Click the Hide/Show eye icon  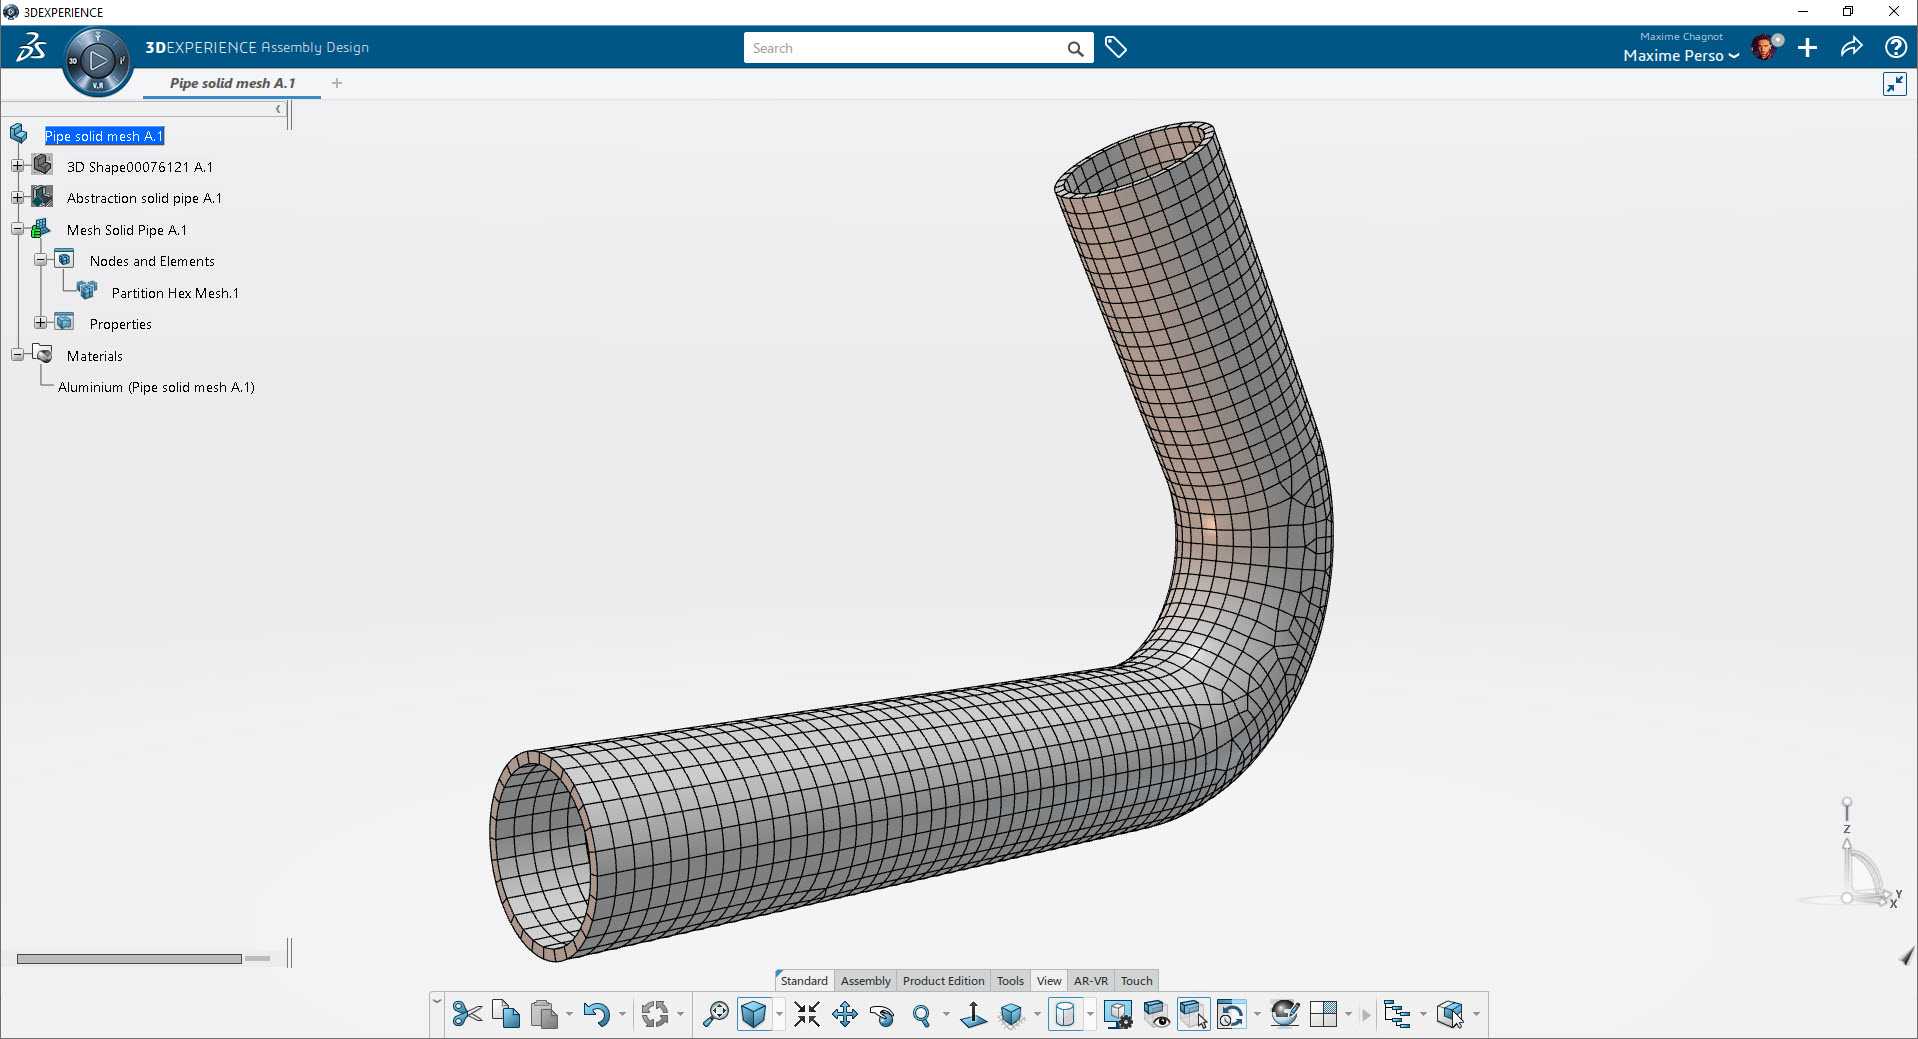click(1156, 1014)
